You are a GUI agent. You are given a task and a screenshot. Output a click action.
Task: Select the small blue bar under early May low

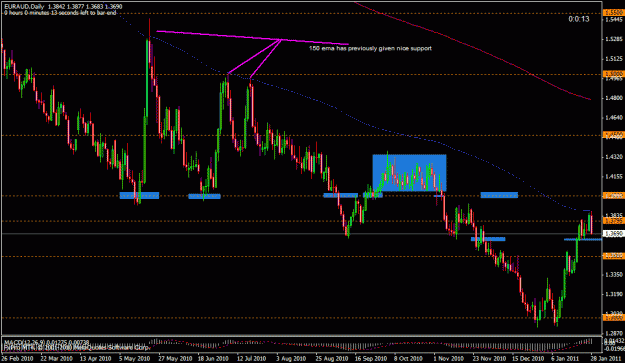(x=140, y=195)
